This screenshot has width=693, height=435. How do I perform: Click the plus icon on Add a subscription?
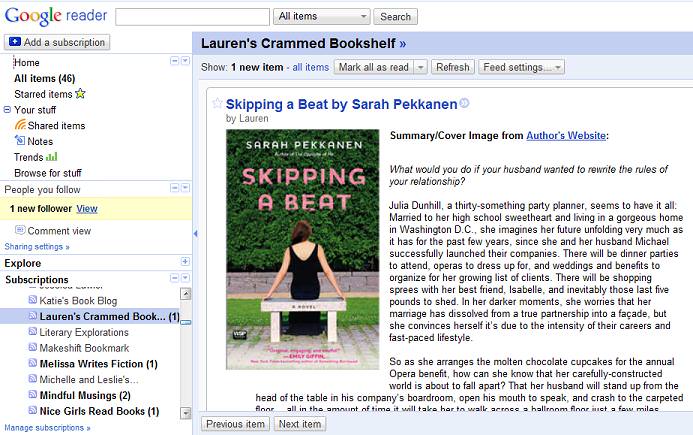[x=15, y=42]
